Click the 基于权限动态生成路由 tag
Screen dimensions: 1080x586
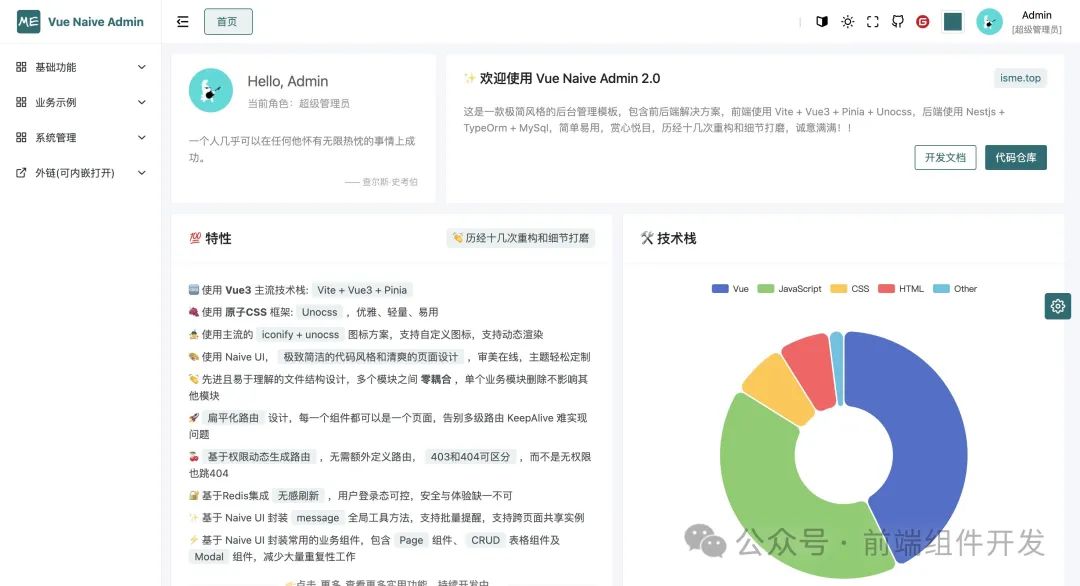259,457
